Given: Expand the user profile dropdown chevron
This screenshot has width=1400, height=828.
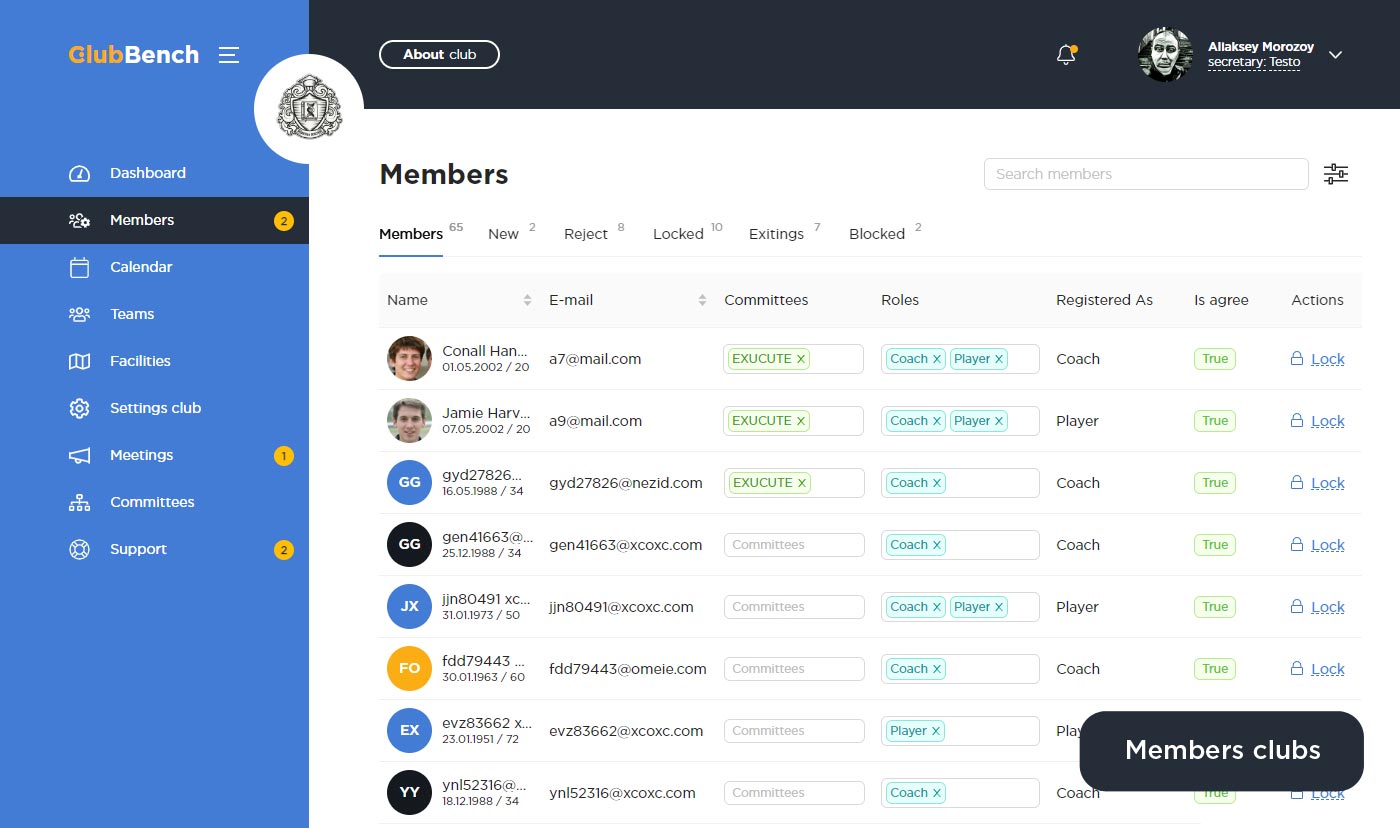Looking at the screenshot, I should [x=1335, y=55].
